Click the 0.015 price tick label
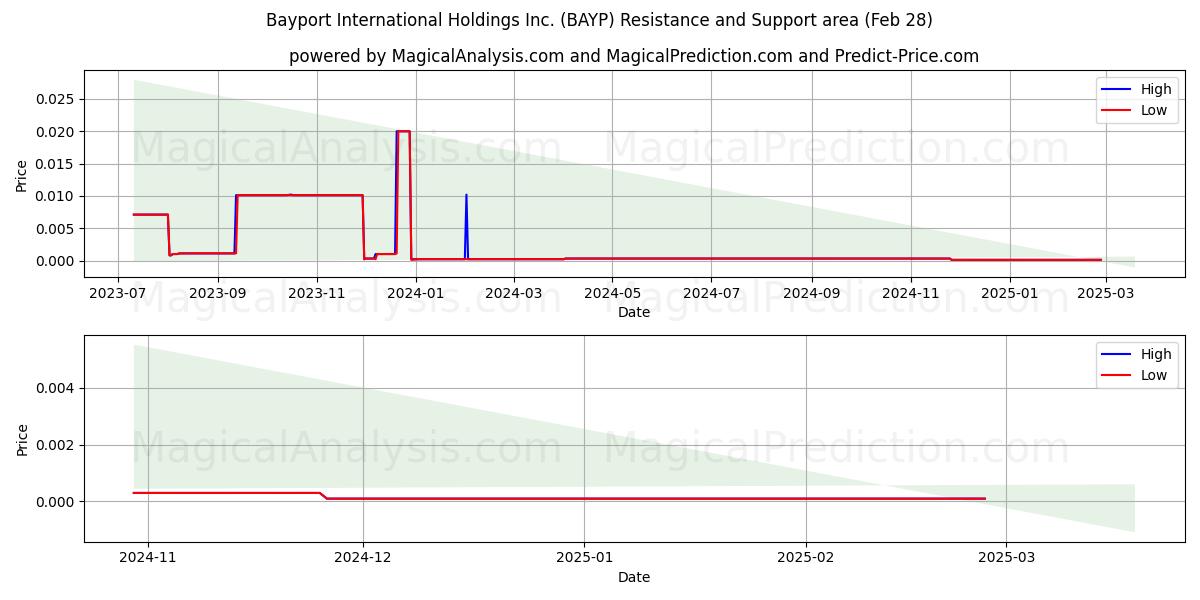The image size is (1200, 600). click(56, 164)
